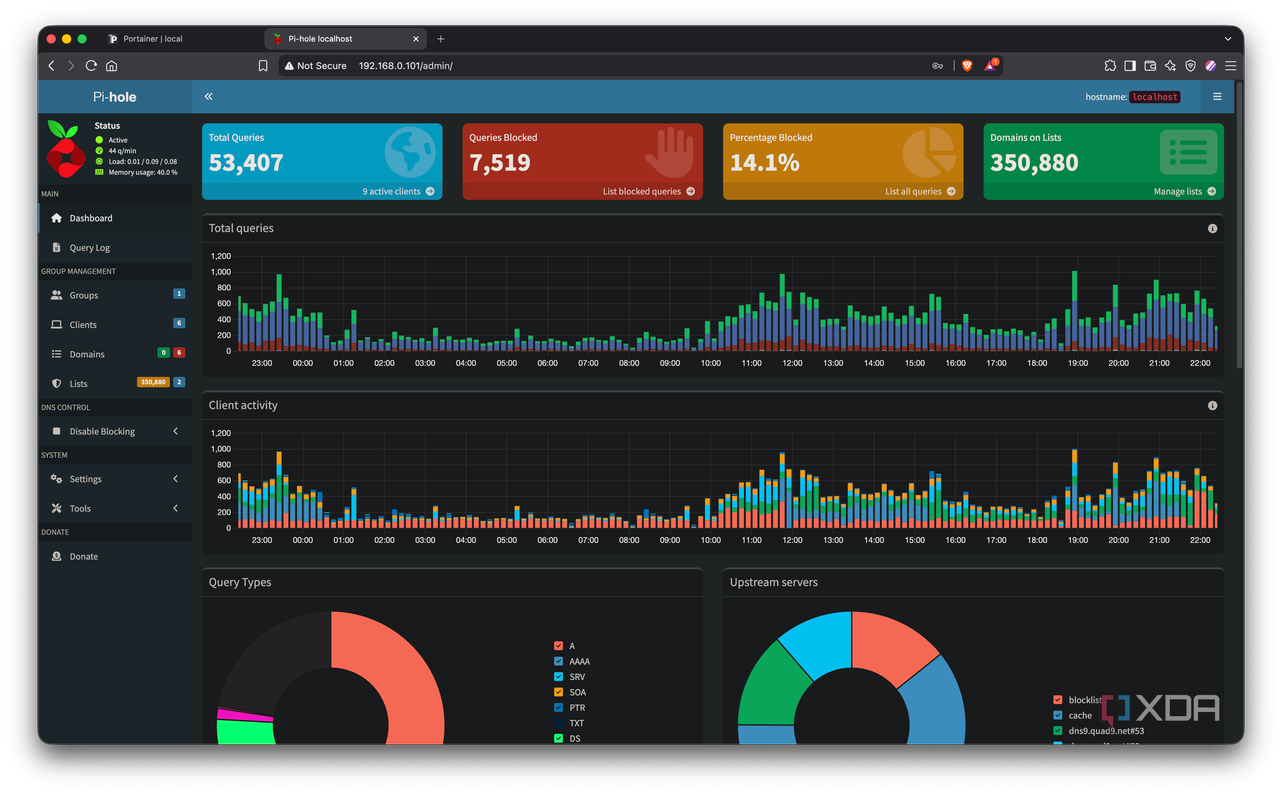Open Leo AI sparkle icon
The width and height of the screenshot is (1282, 794).
click(x=1170, y=66)
